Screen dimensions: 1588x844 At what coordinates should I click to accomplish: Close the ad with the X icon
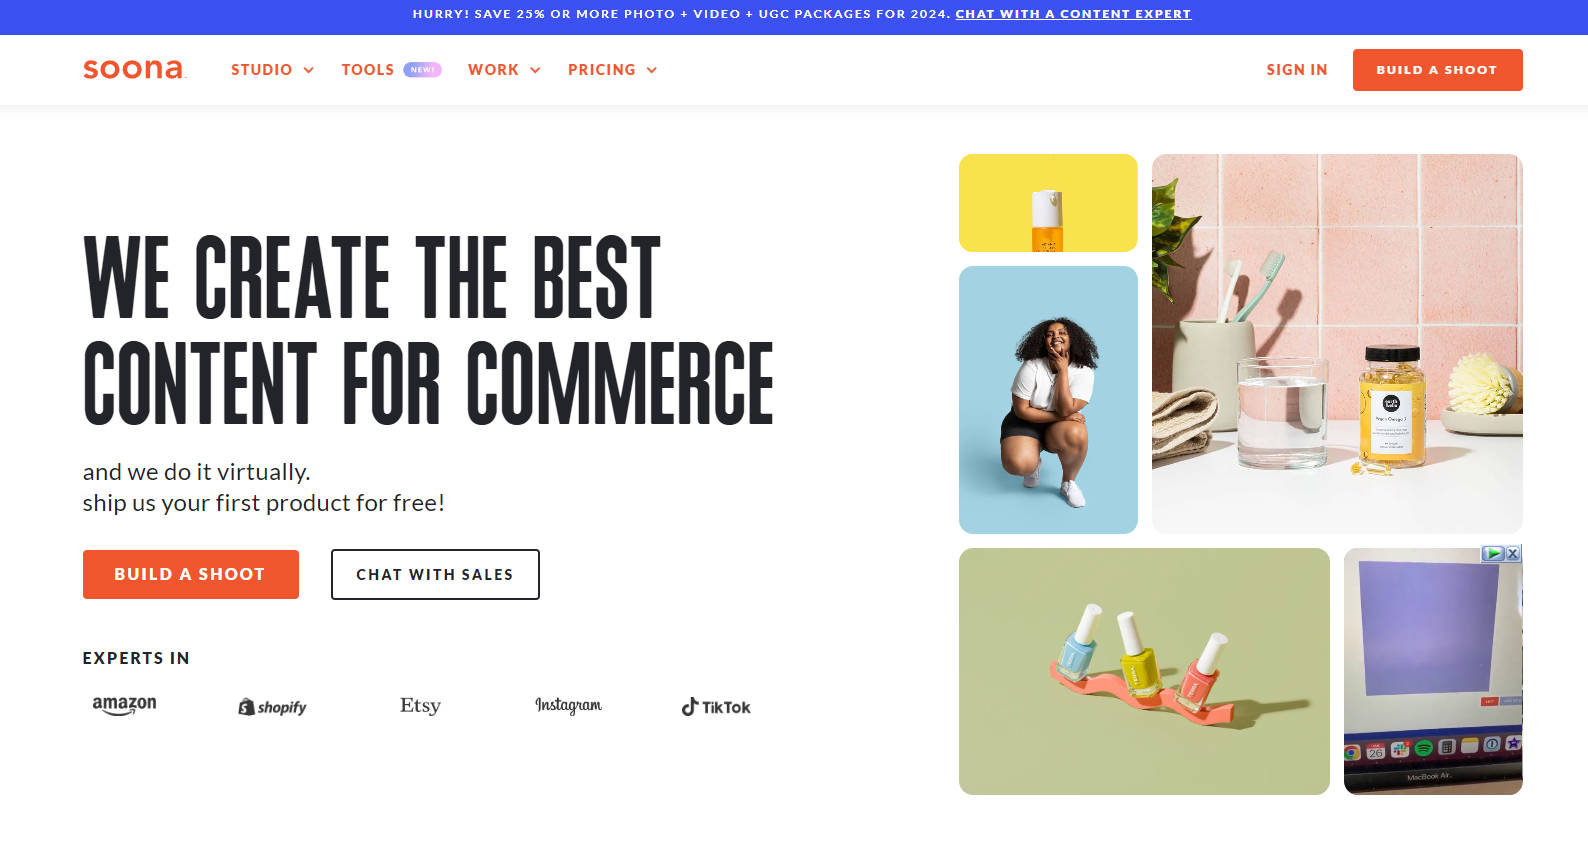point(1513,553)
